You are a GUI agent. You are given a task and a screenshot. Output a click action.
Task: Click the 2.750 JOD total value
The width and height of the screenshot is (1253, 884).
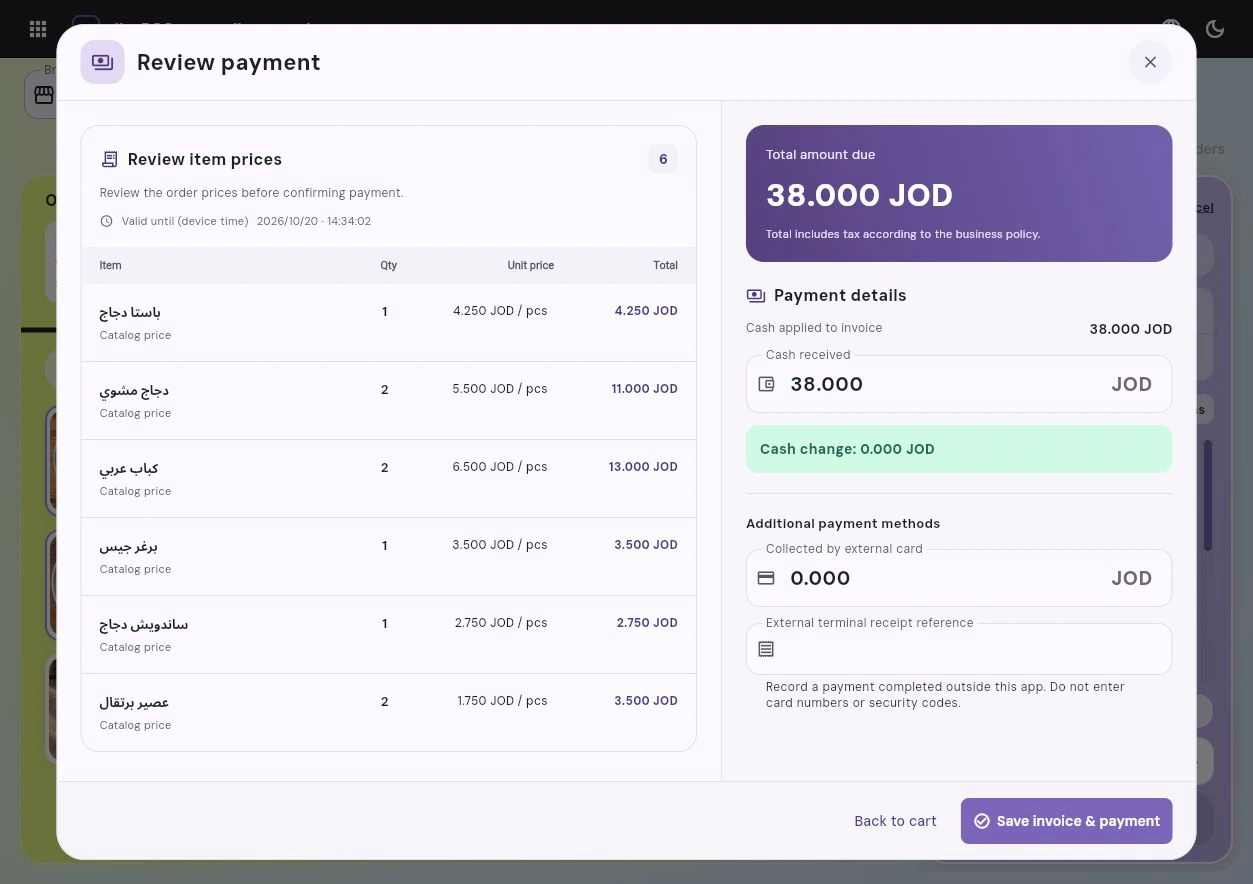click(x=647, y=623)
